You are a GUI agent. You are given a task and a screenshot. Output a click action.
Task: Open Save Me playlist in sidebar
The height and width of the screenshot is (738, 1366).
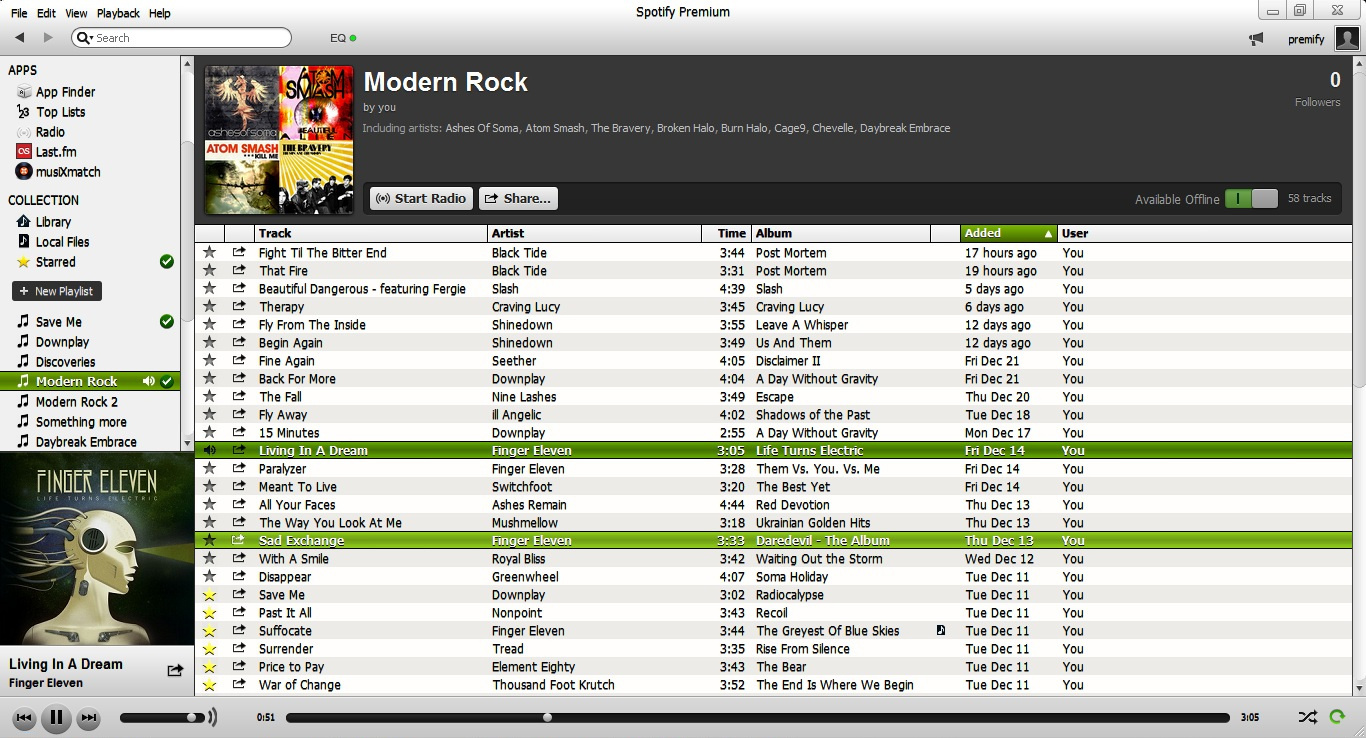[x=58, y=322]
